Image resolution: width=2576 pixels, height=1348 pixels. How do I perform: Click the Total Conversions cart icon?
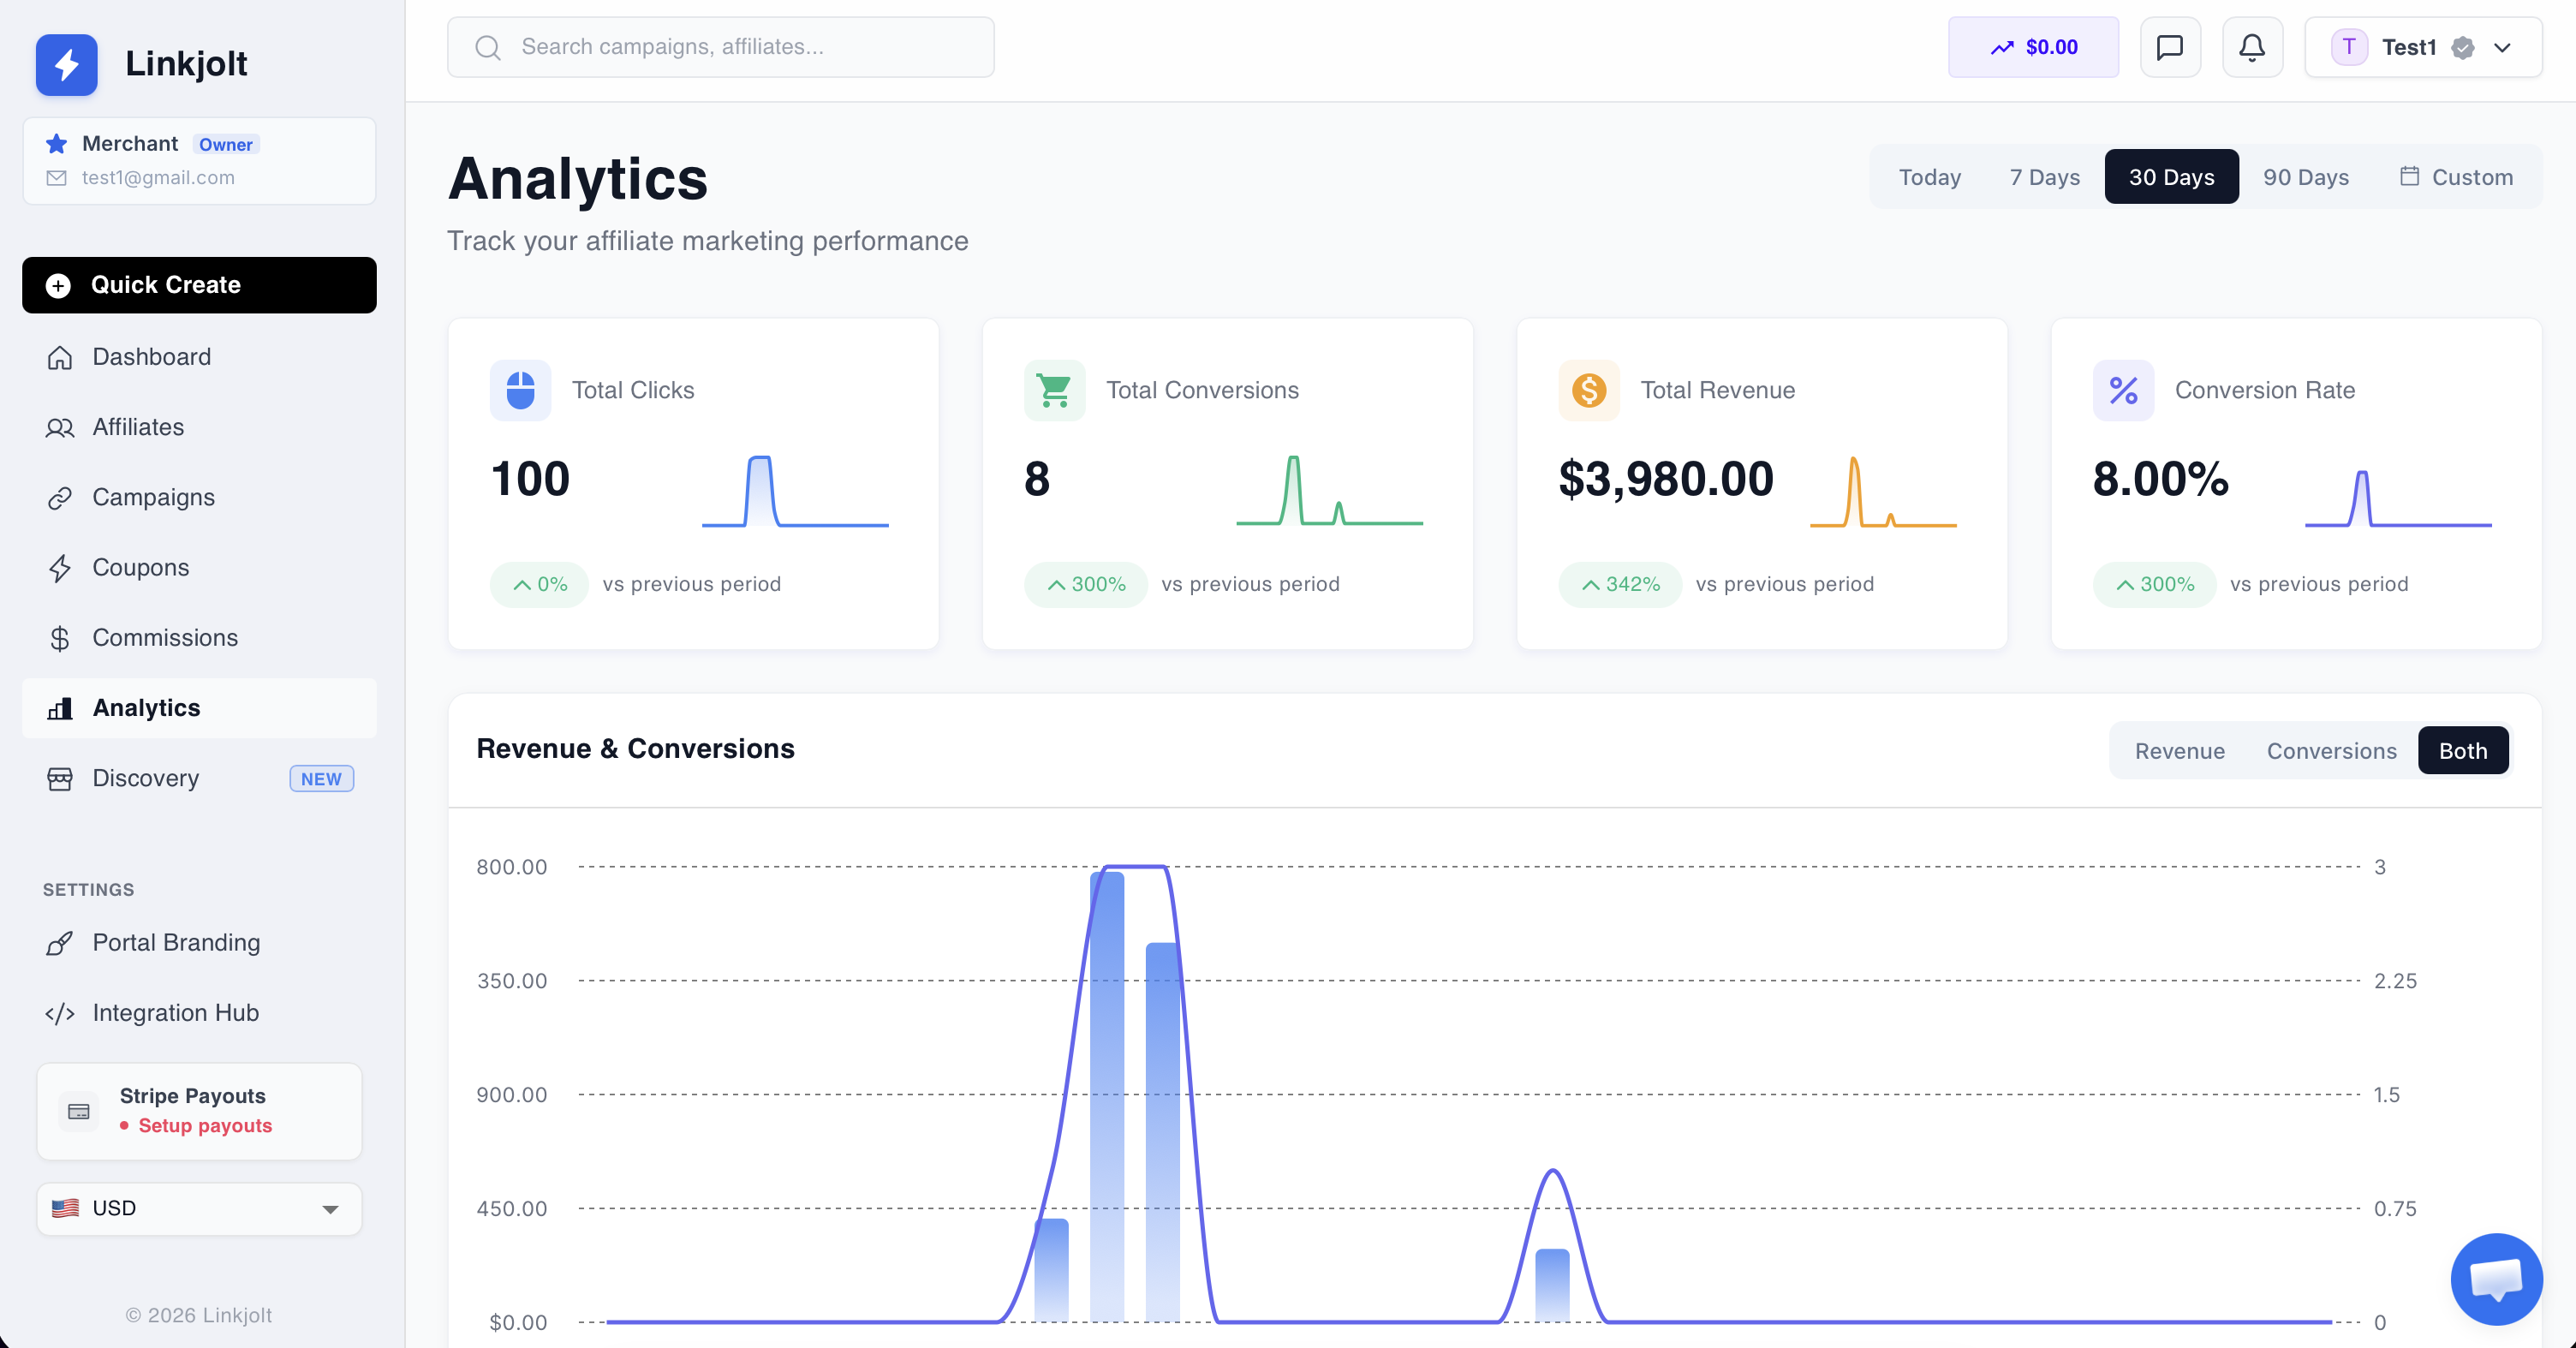(1054, 390)
